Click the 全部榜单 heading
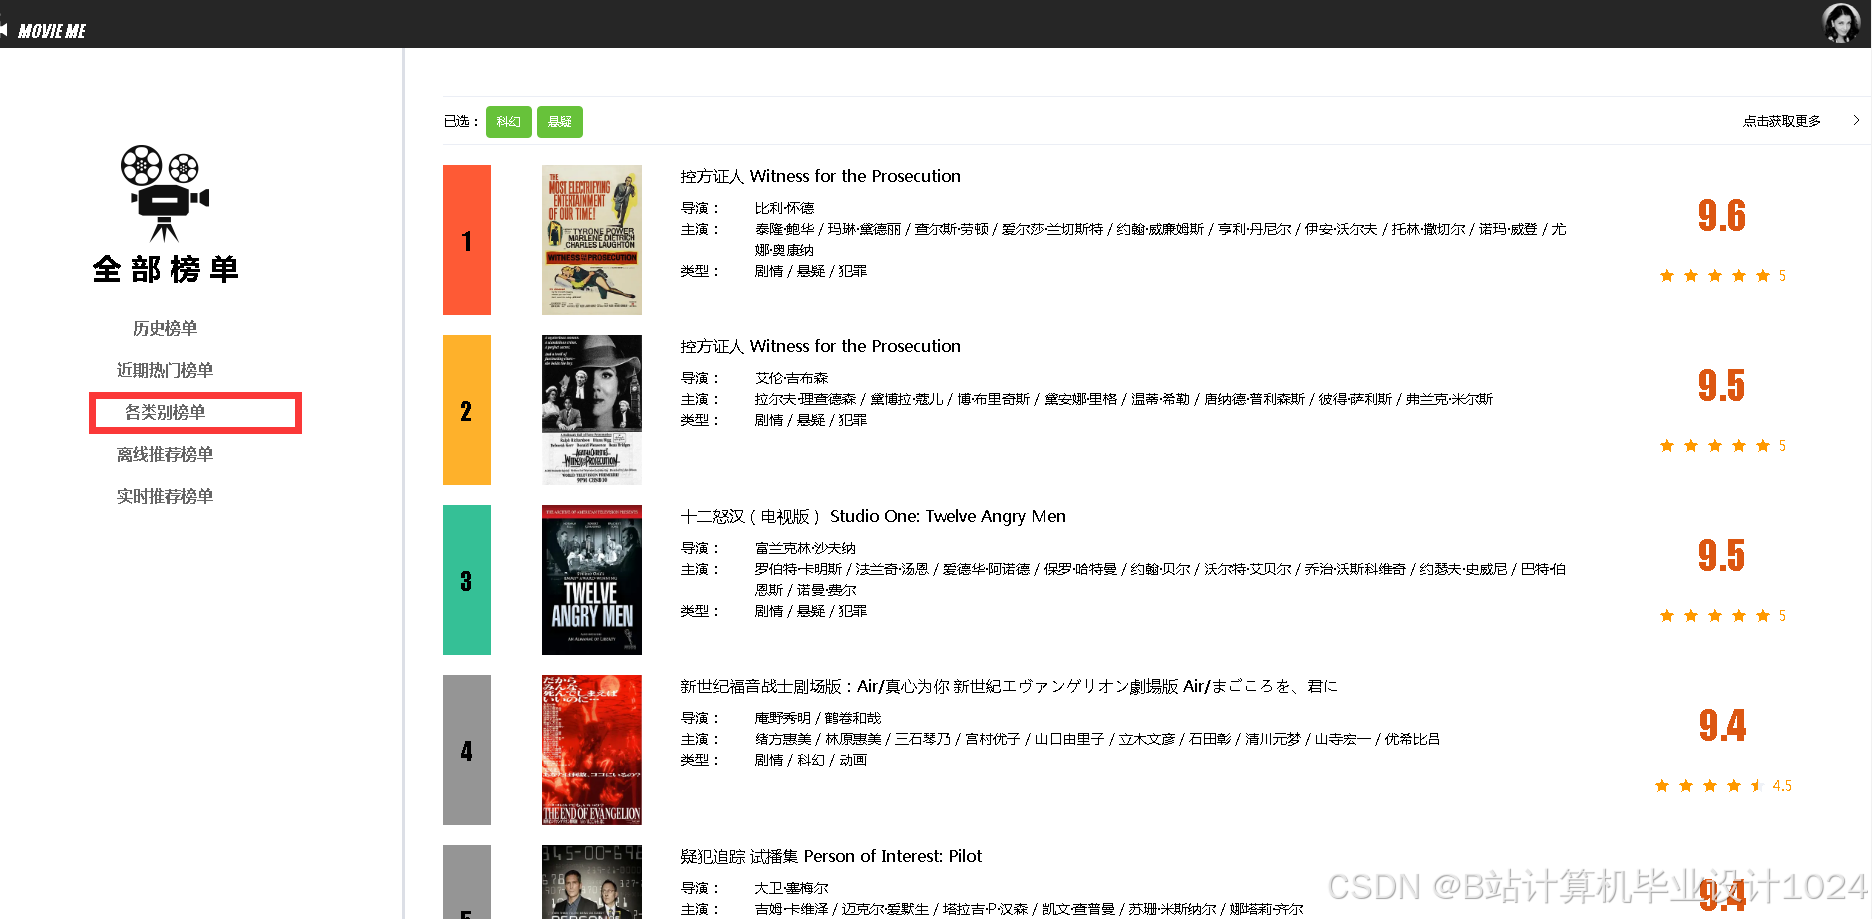This screenshot has height=919, width=1872. 165,269
